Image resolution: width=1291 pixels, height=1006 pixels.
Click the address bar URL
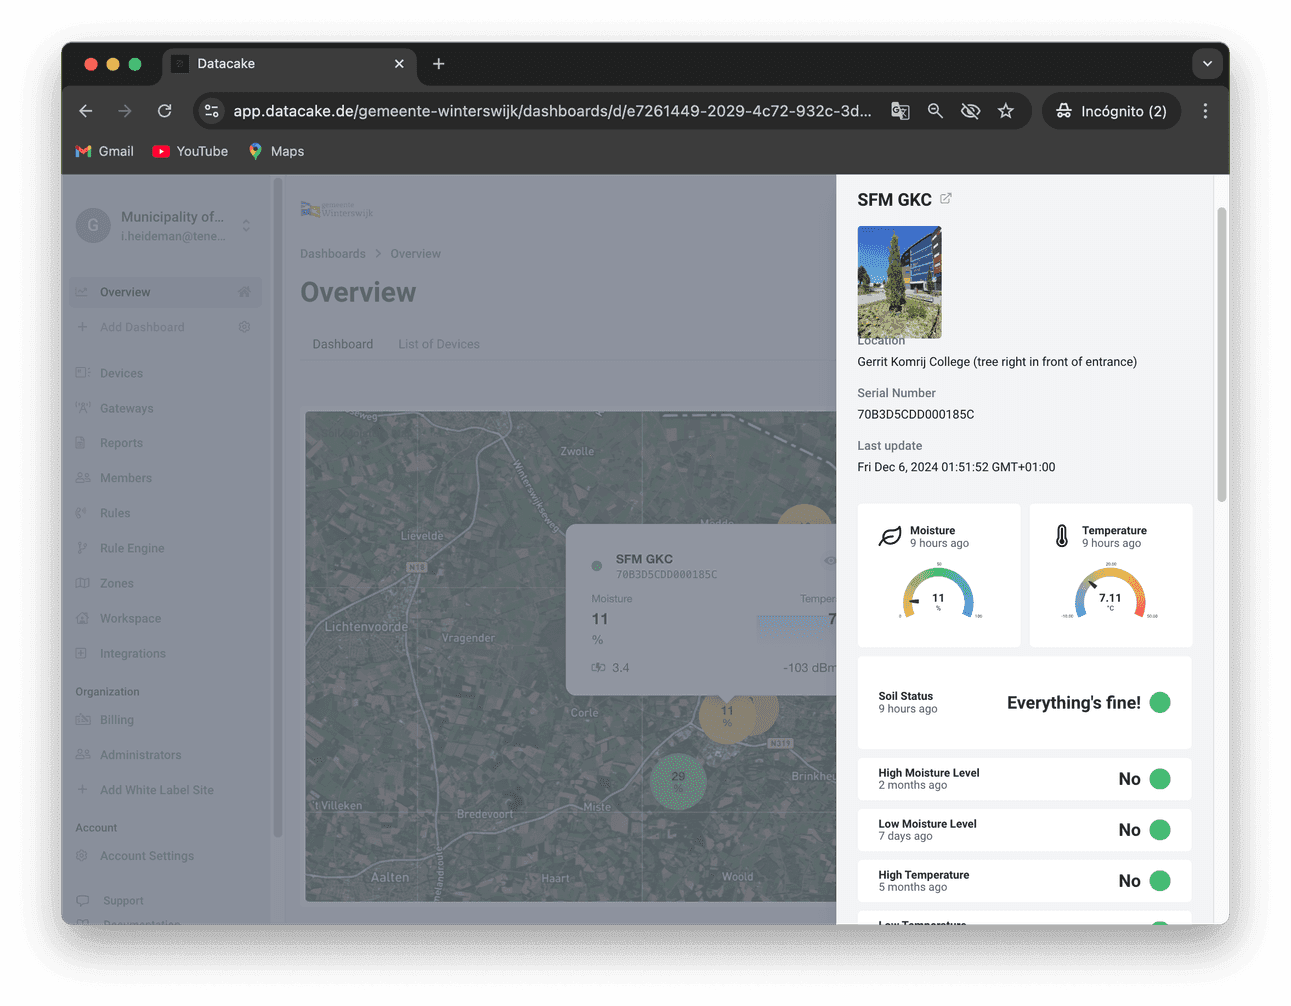tap(552, 111)
